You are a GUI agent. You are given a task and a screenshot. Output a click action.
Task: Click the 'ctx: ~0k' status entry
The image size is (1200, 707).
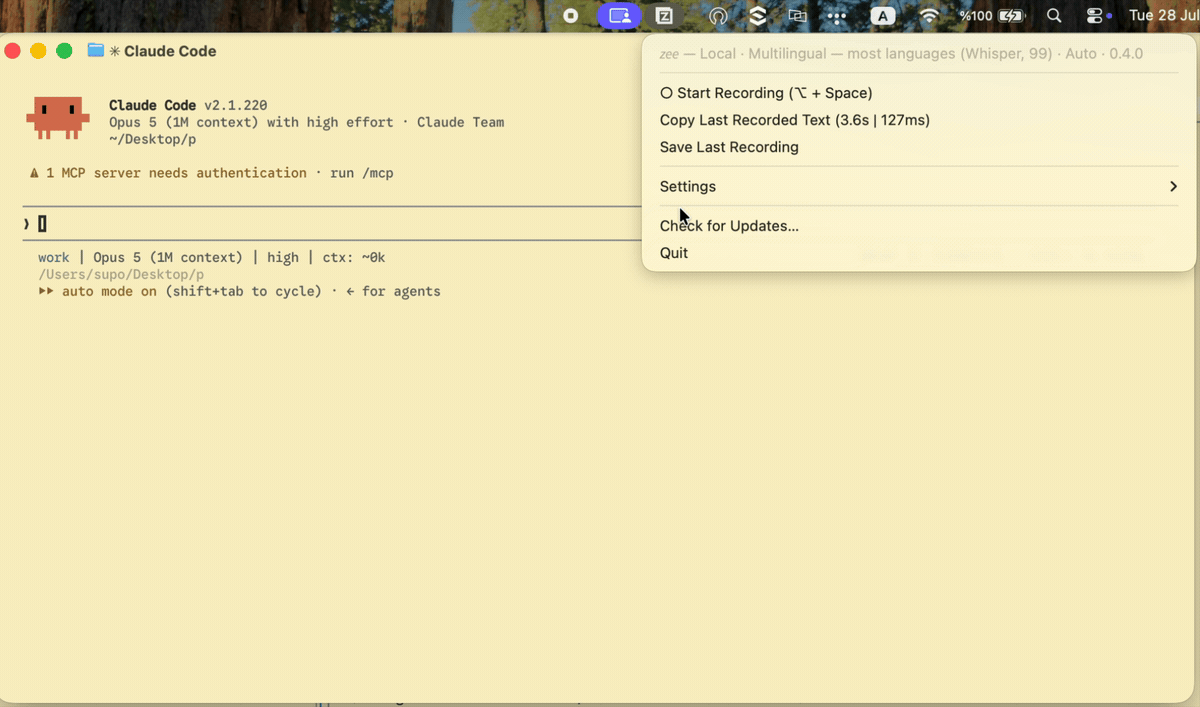(x=354, y=257)
